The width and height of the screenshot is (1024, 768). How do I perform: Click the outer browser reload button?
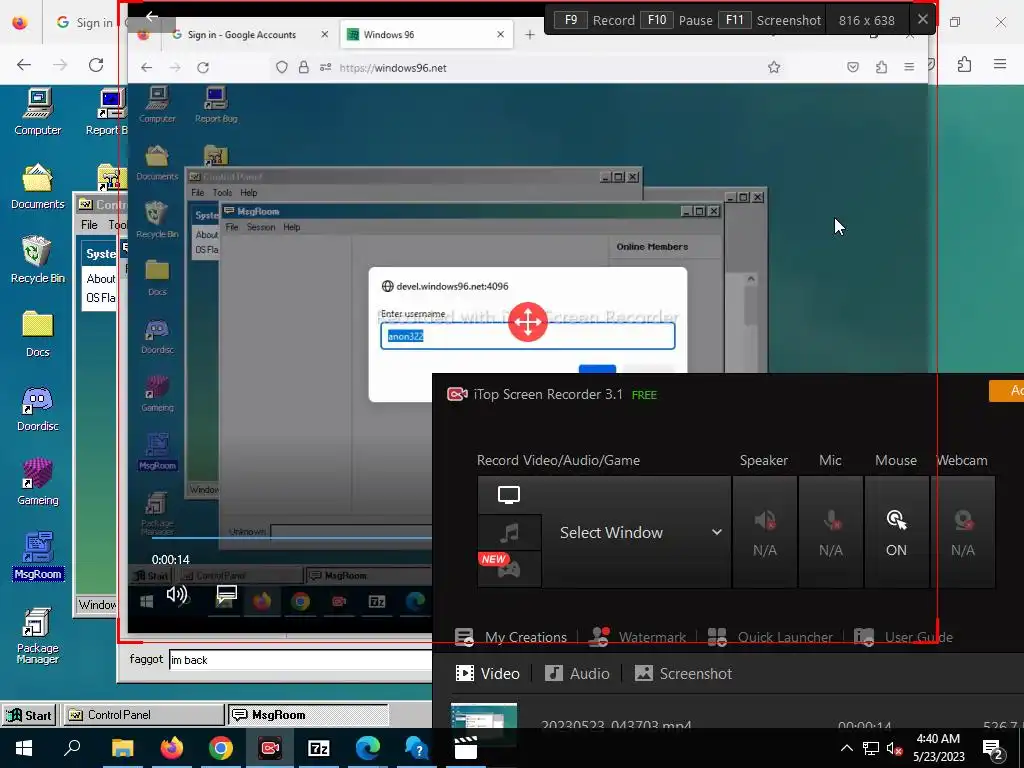point(96,65)
